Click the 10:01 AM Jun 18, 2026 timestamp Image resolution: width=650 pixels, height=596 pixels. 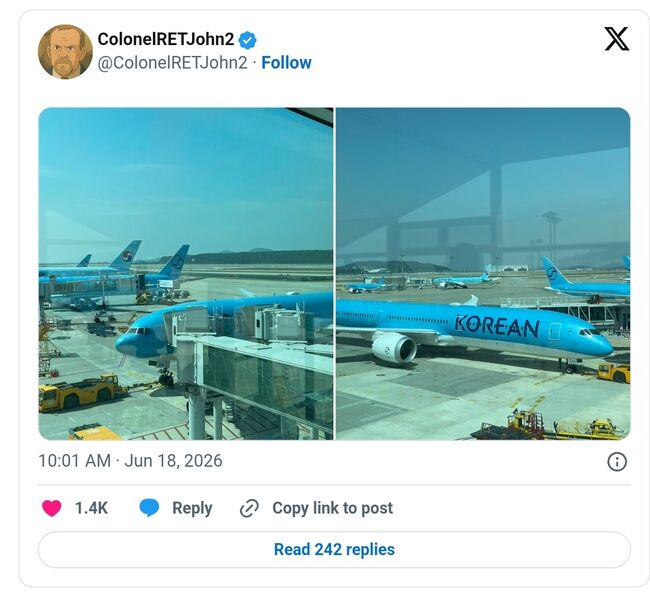point(130,461)
